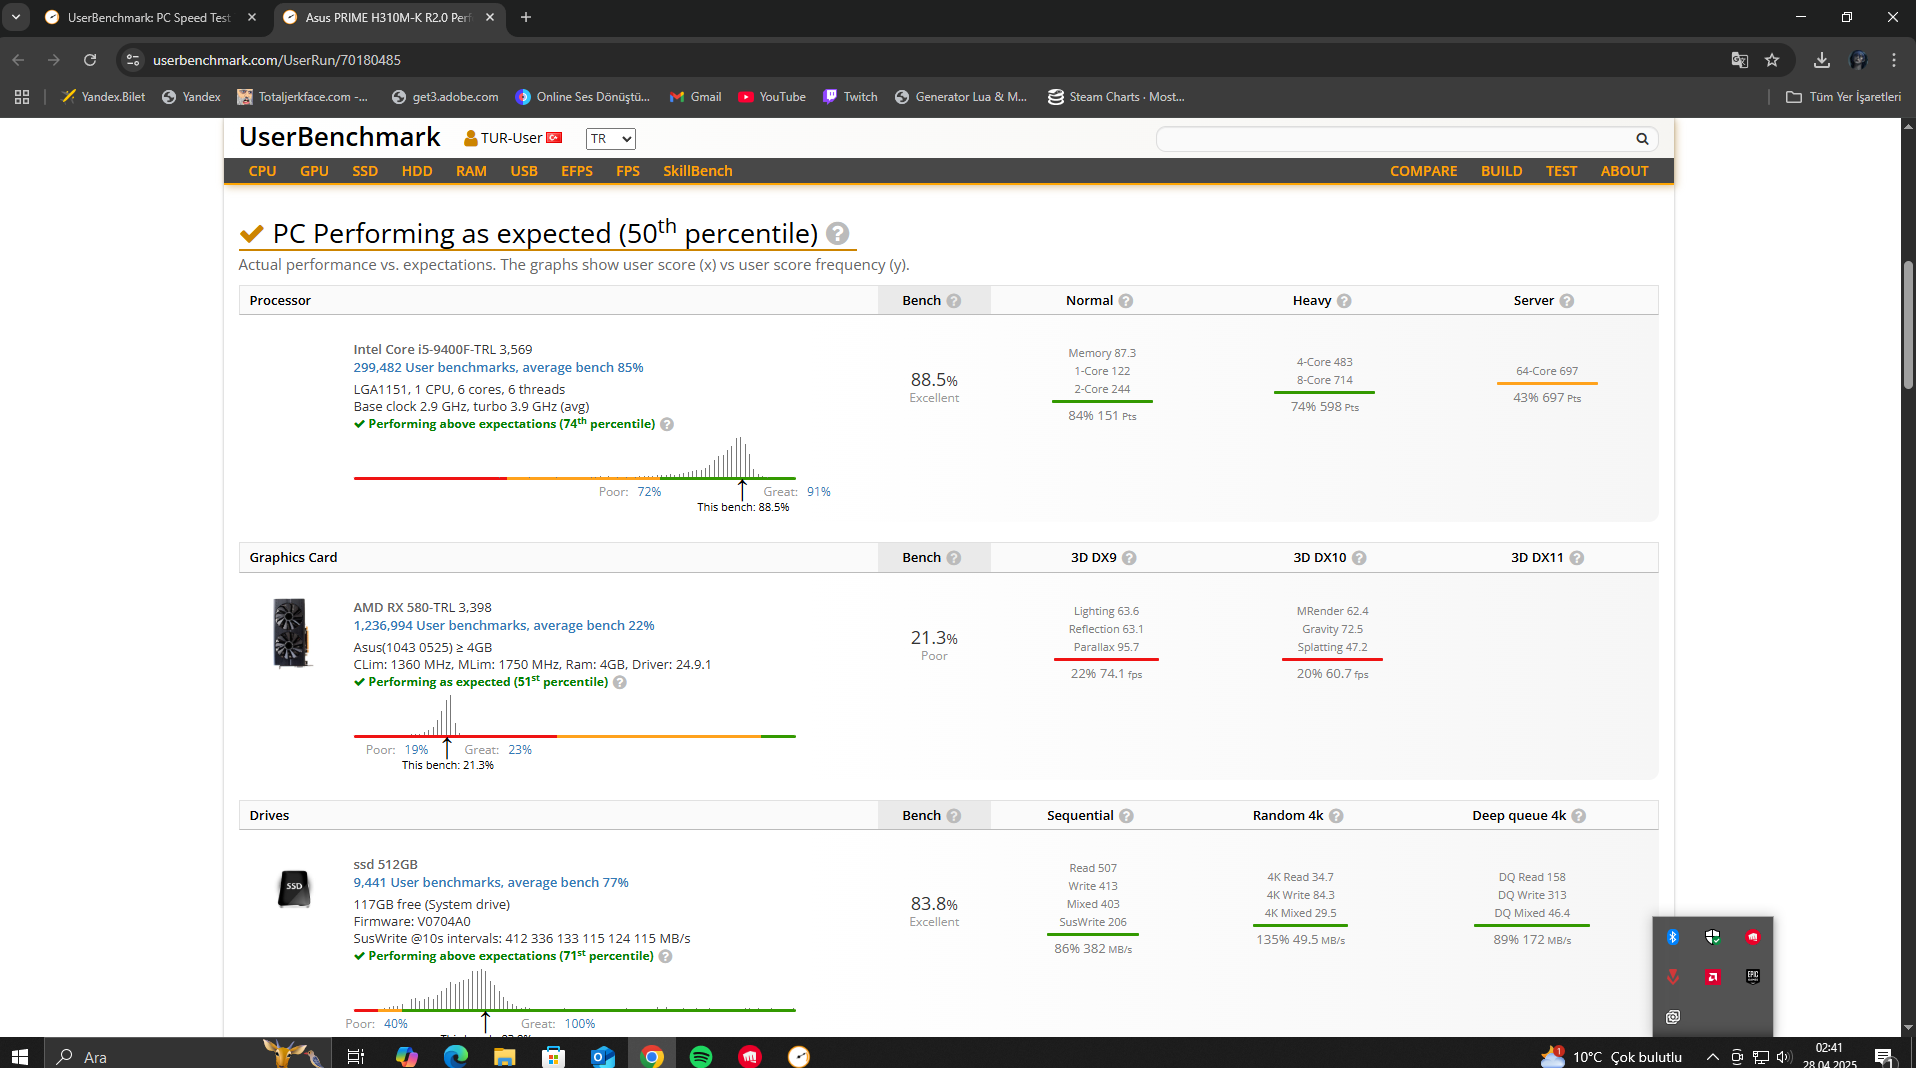The height and width of the screenshot is (1068, 1916).
Task: Open AMD Software tray icon
Action: [x=1713, y=977]
